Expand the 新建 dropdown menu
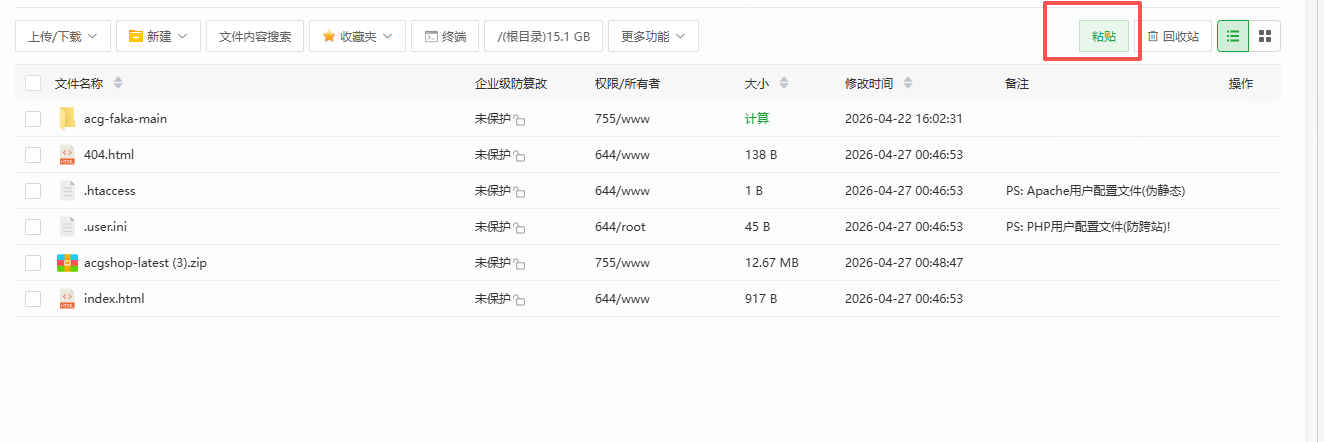The image size is (1324, 442). (x=158, y=36)
